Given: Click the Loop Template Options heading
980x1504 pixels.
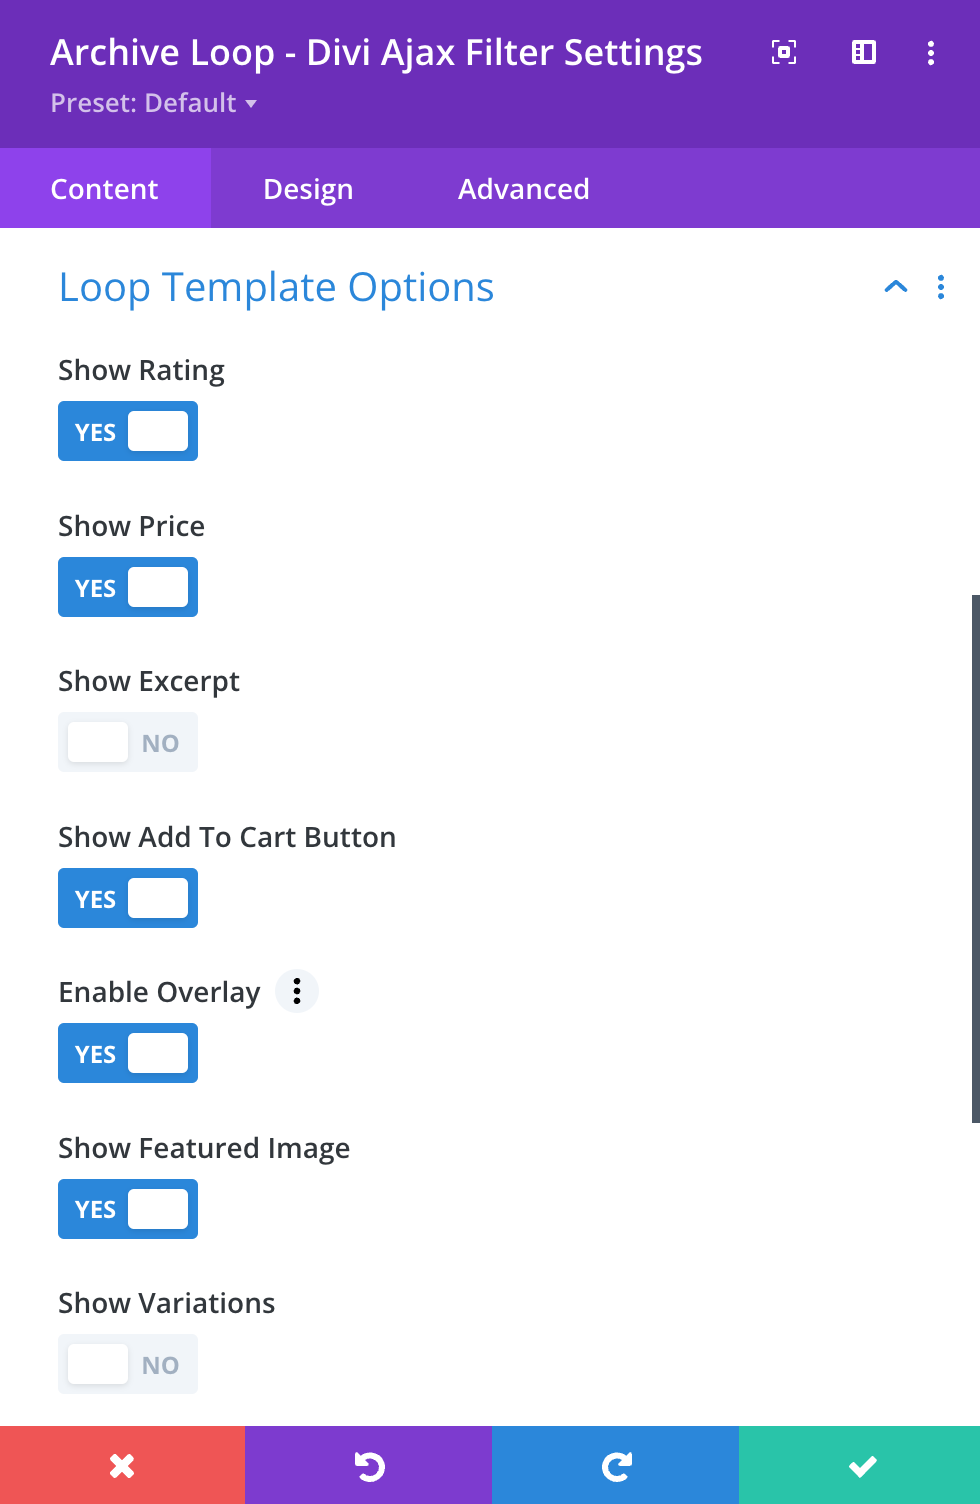Looking at the screenshot, I should click(x=276, y=288).
